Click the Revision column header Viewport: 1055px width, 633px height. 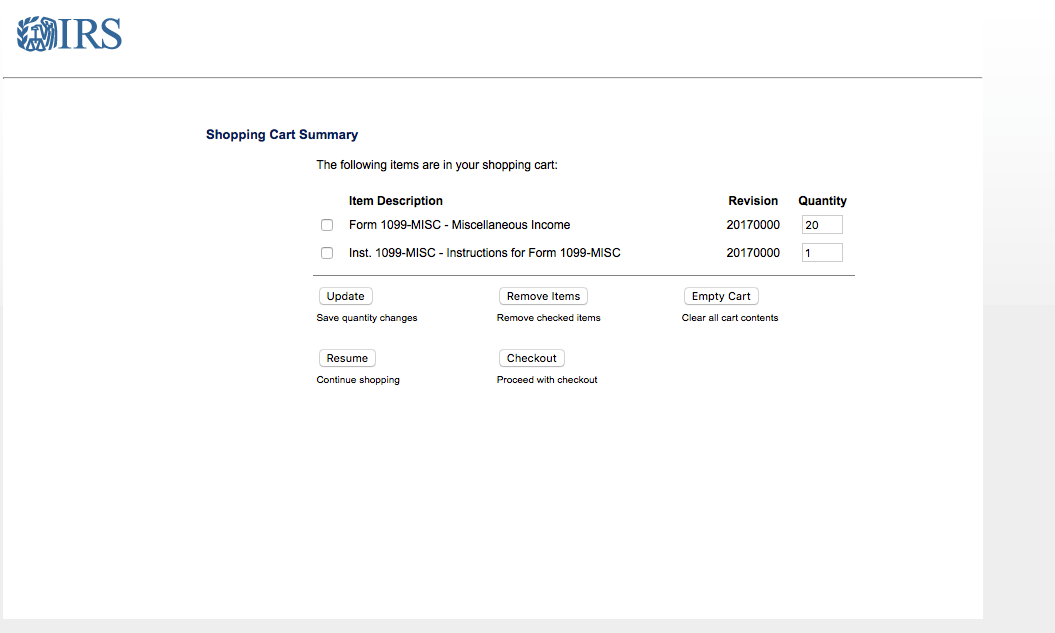point(753,200)
